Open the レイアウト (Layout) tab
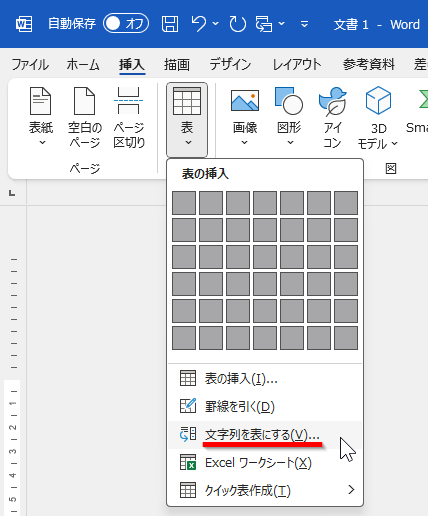The width and height of the screenshot is (428, 516). coord(297,64)
